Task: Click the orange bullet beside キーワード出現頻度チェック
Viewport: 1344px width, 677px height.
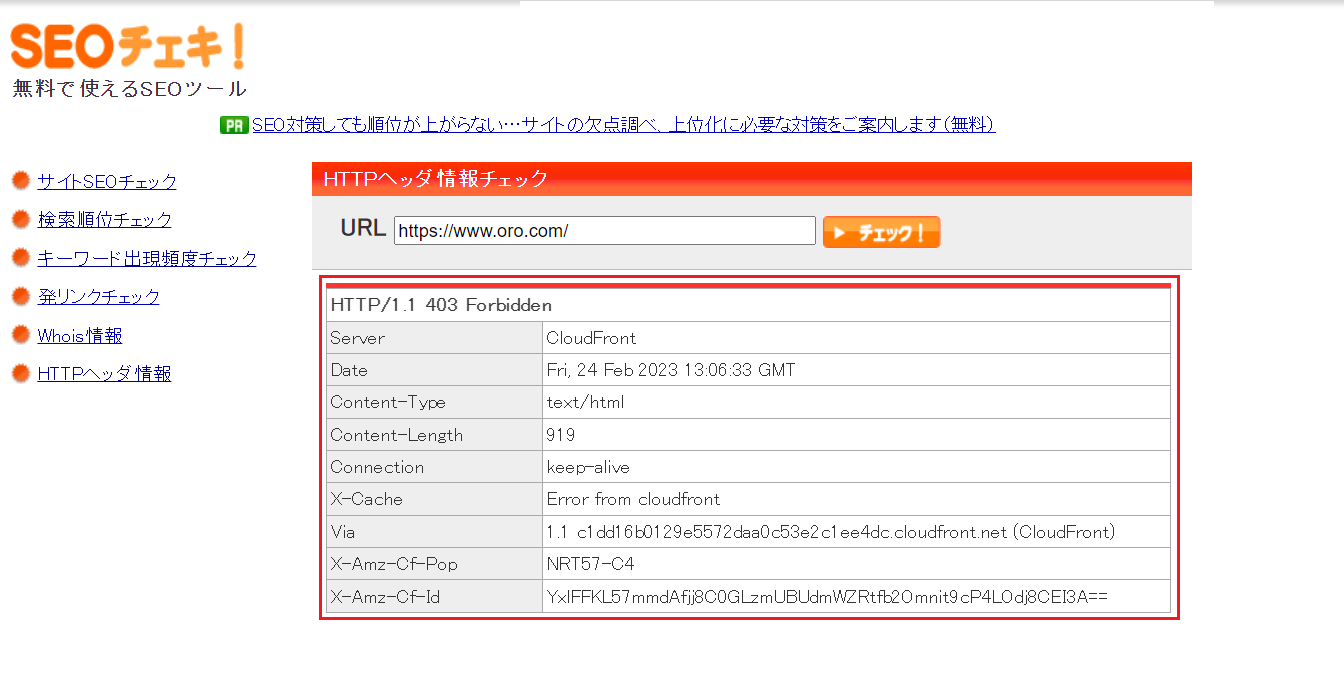Action: coord(20,257)
